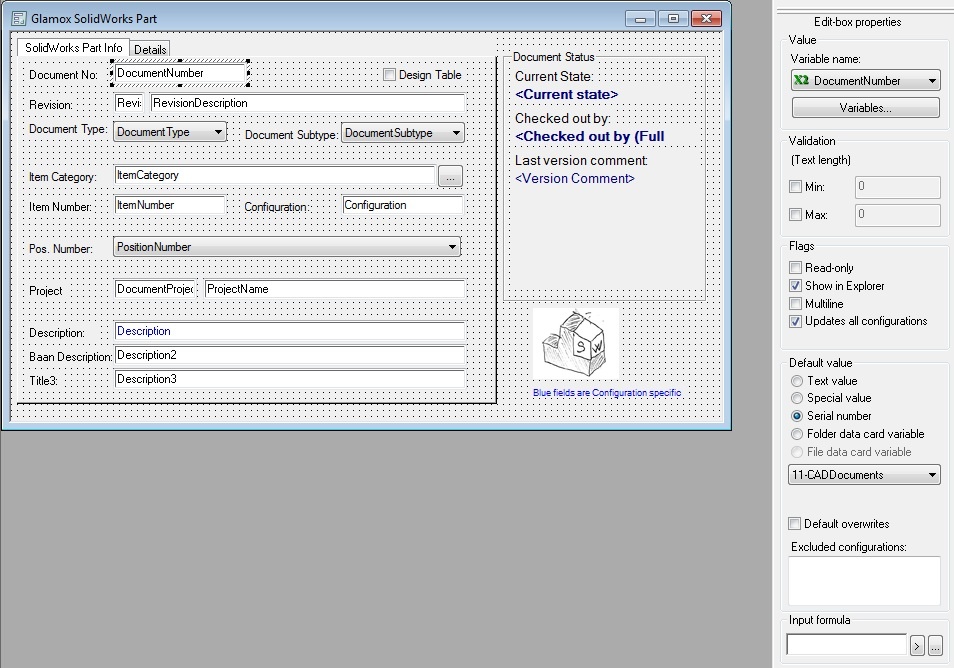
Task: Open the Variables... dialog button
Action: point(865,108)
